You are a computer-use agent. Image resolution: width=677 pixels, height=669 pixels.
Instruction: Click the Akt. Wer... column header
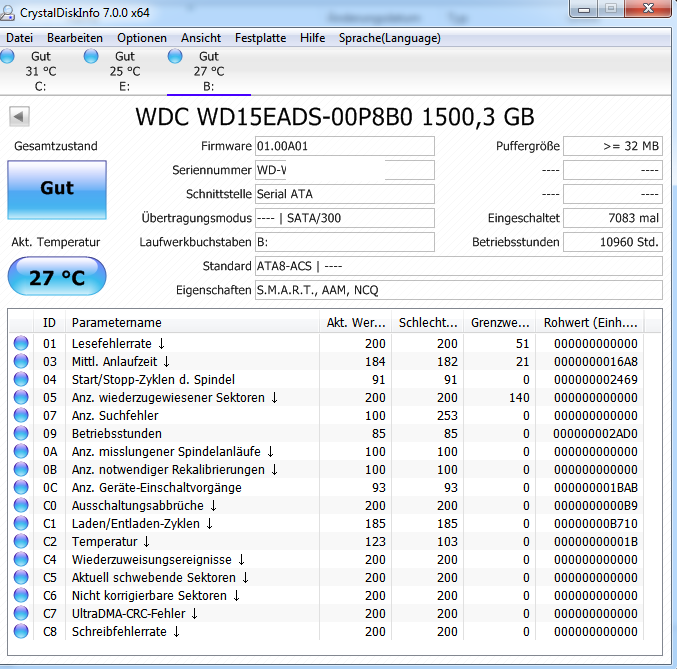coord(356,323)
